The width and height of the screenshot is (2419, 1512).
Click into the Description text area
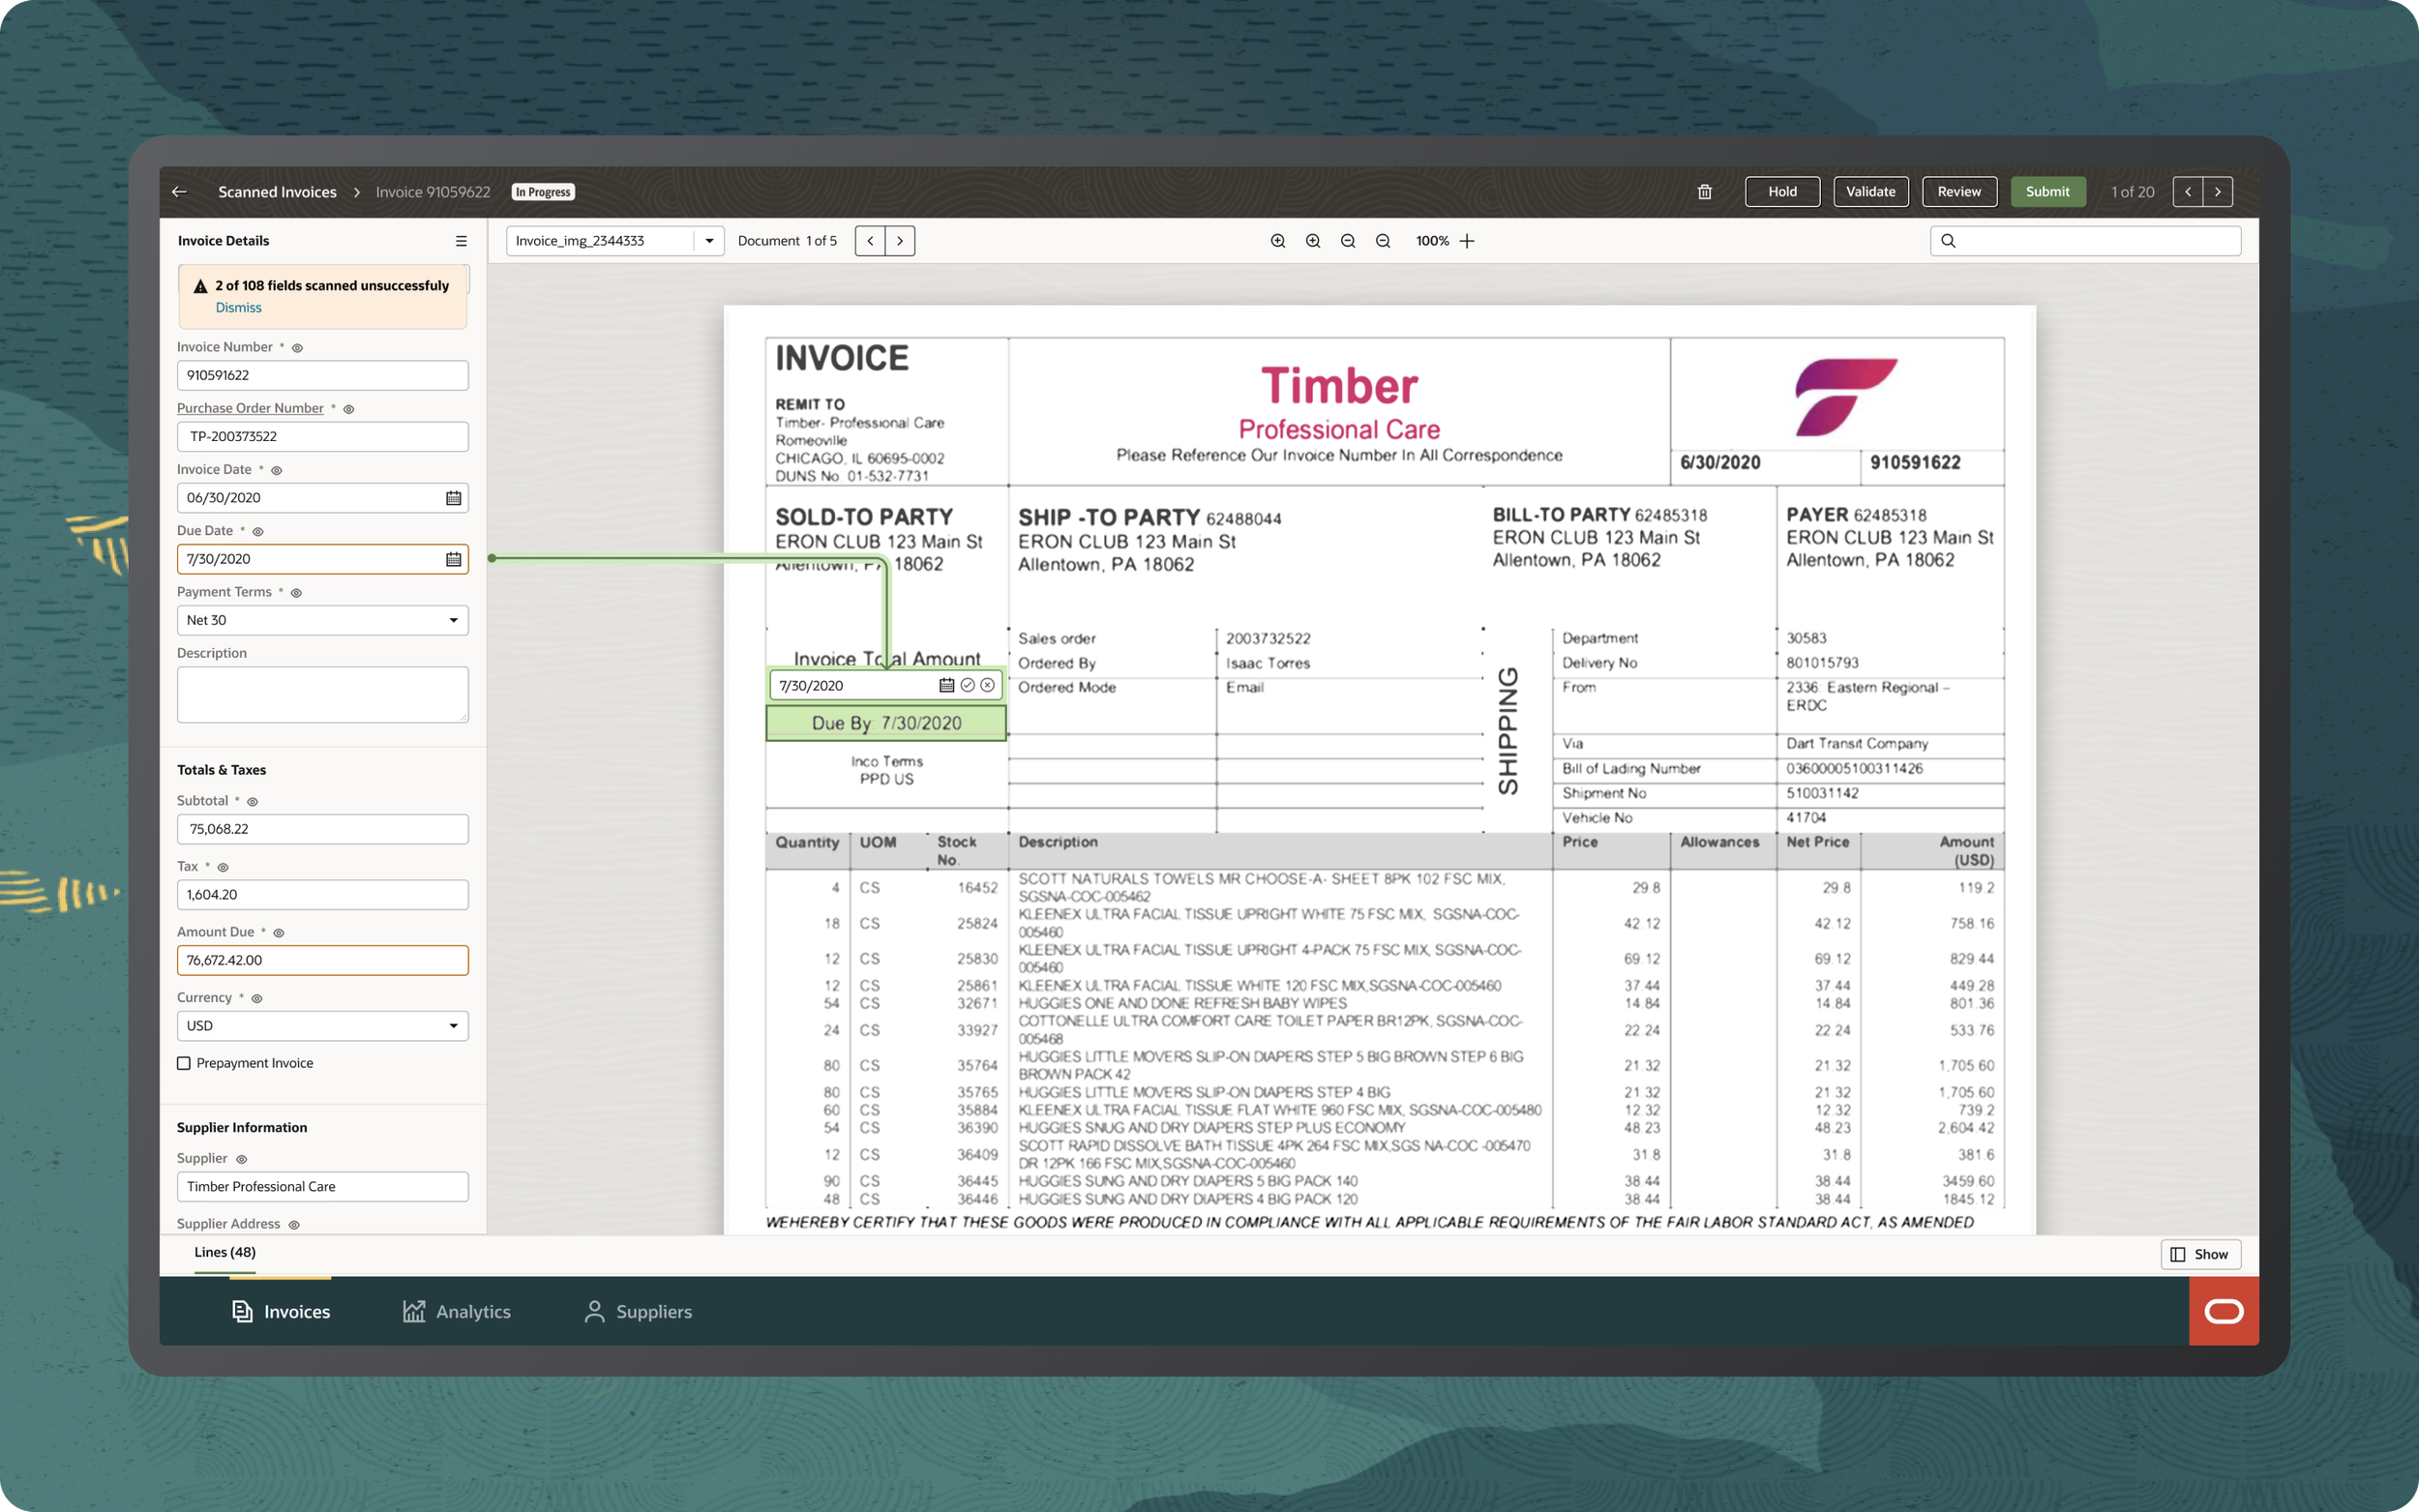pos(322,694)
